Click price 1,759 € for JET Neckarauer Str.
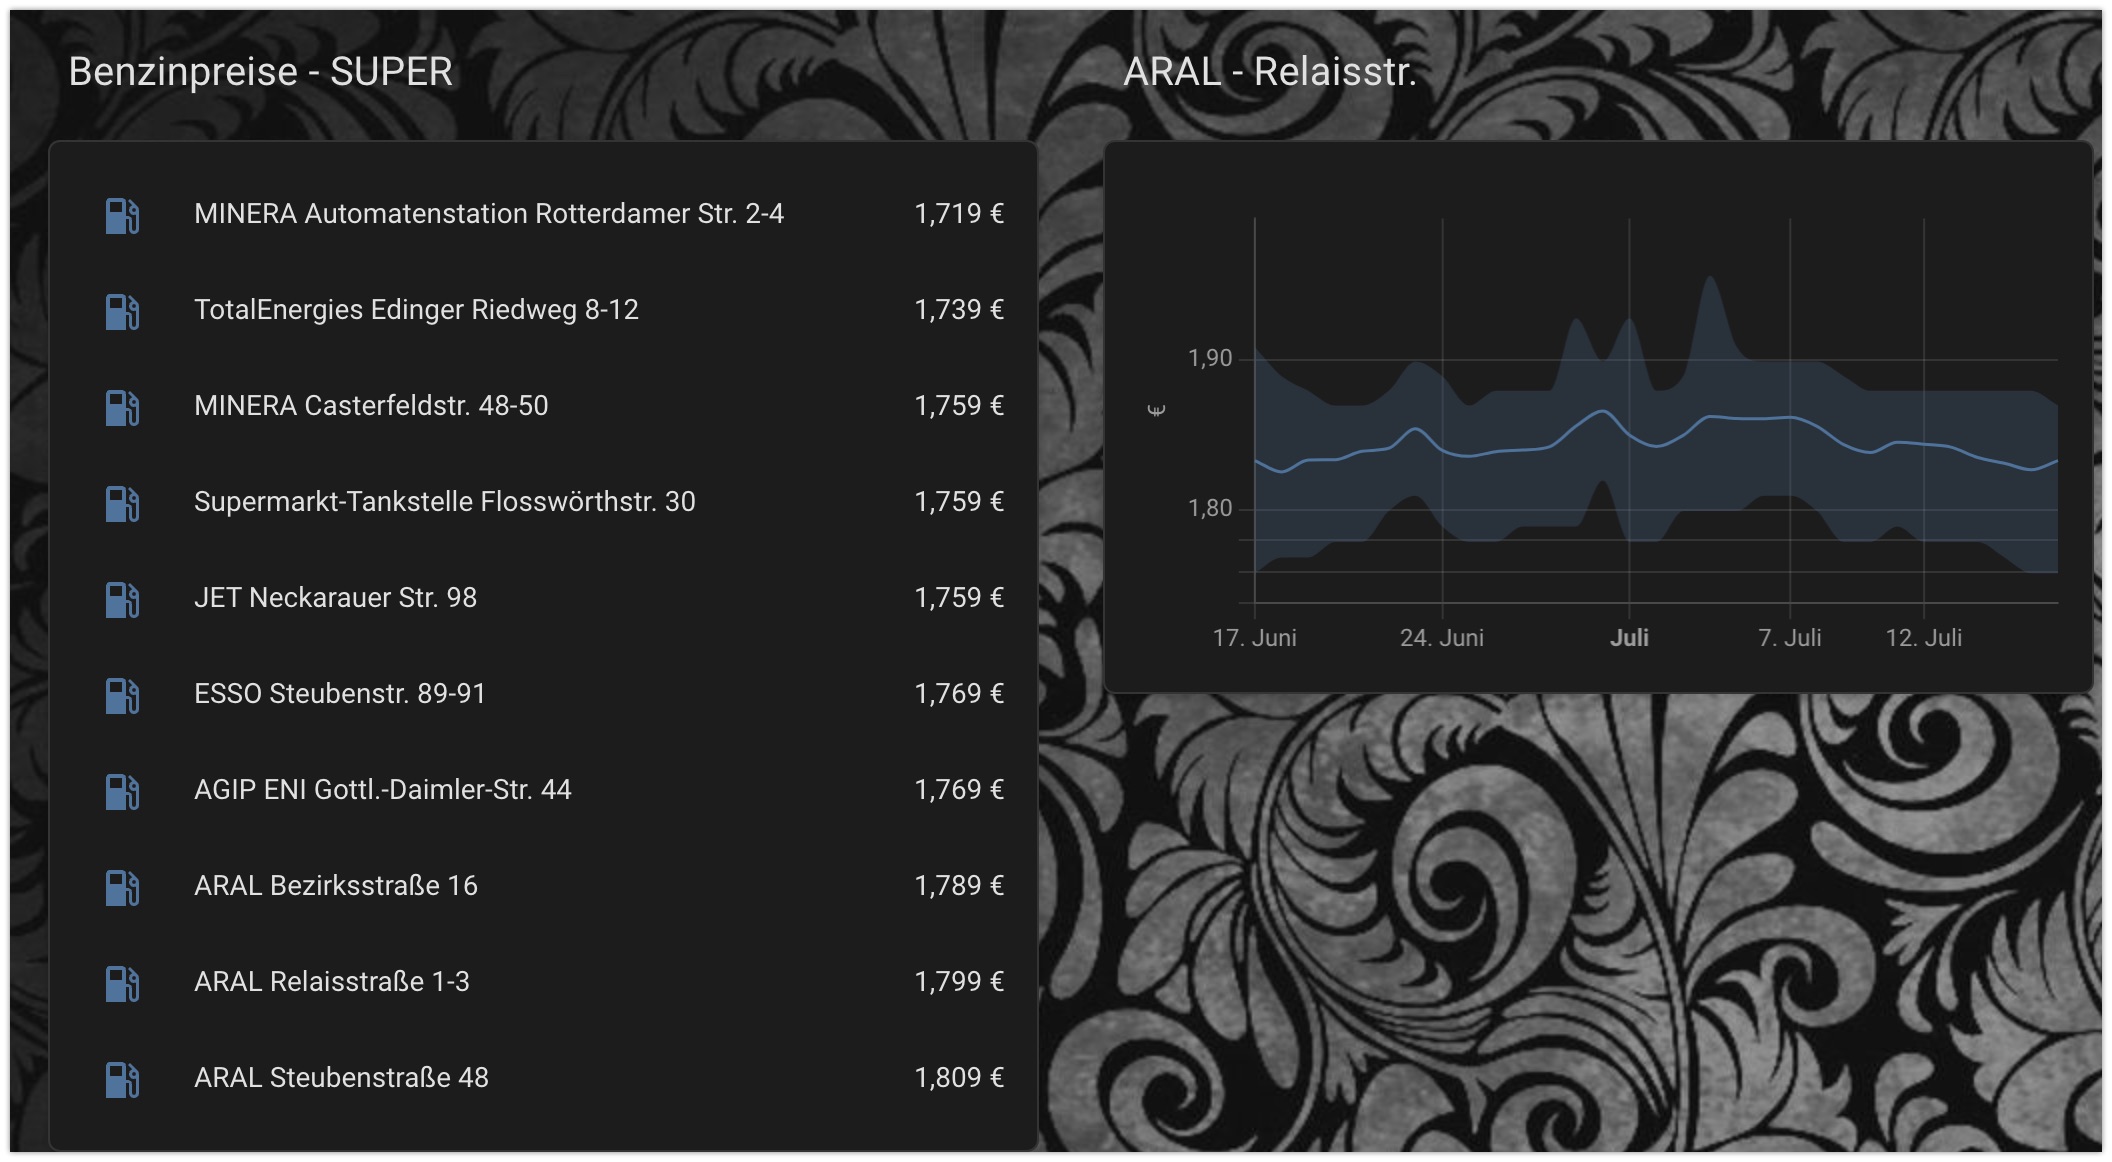 click(x=959, y=598)
